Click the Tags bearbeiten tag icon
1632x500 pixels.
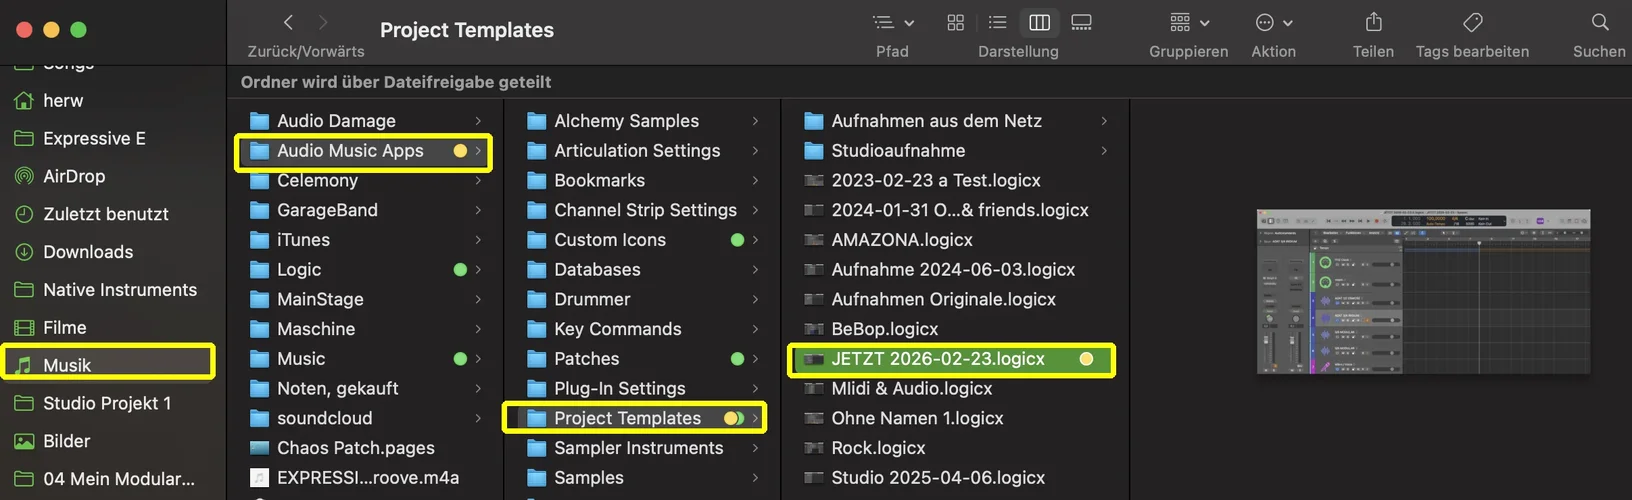1472,22
